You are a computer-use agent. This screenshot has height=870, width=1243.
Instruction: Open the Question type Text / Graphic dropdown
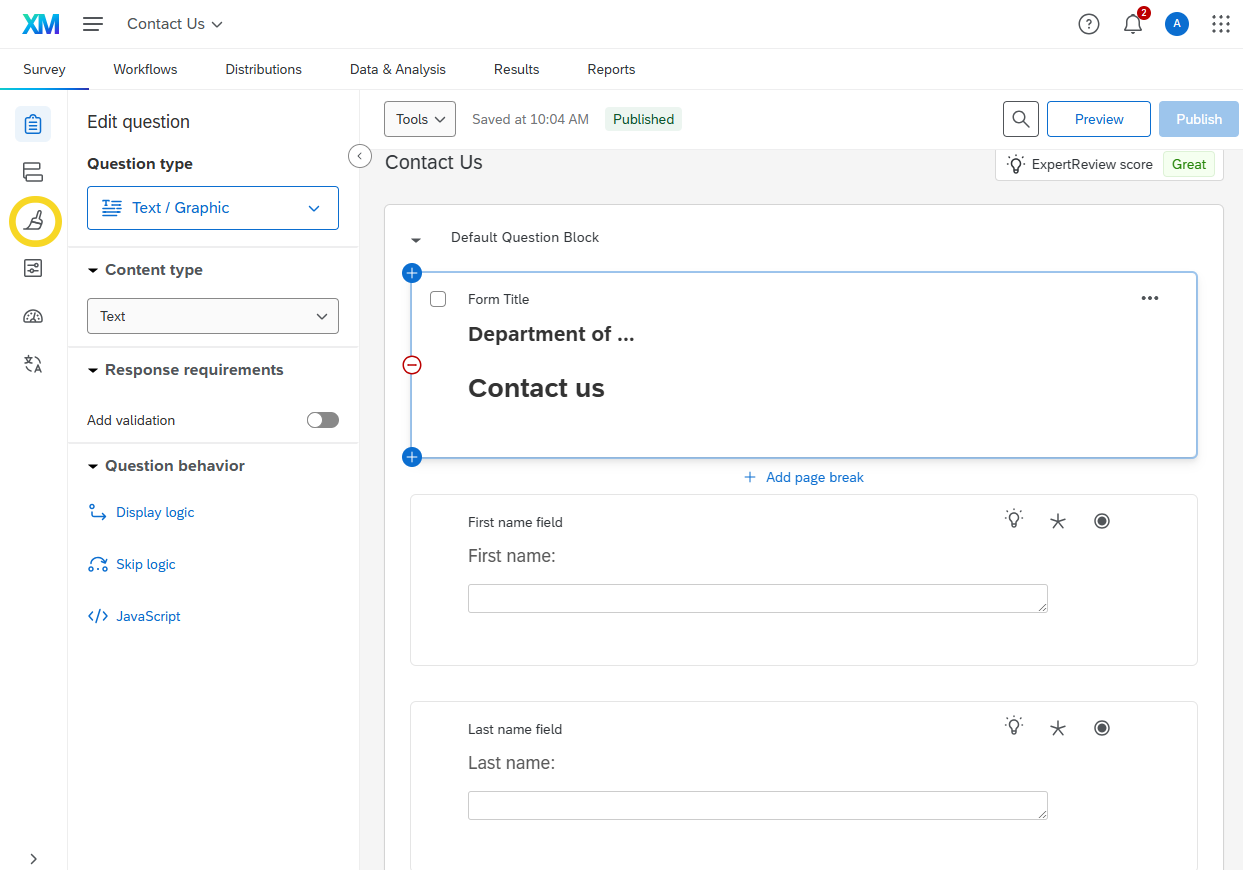coord(213,208)
